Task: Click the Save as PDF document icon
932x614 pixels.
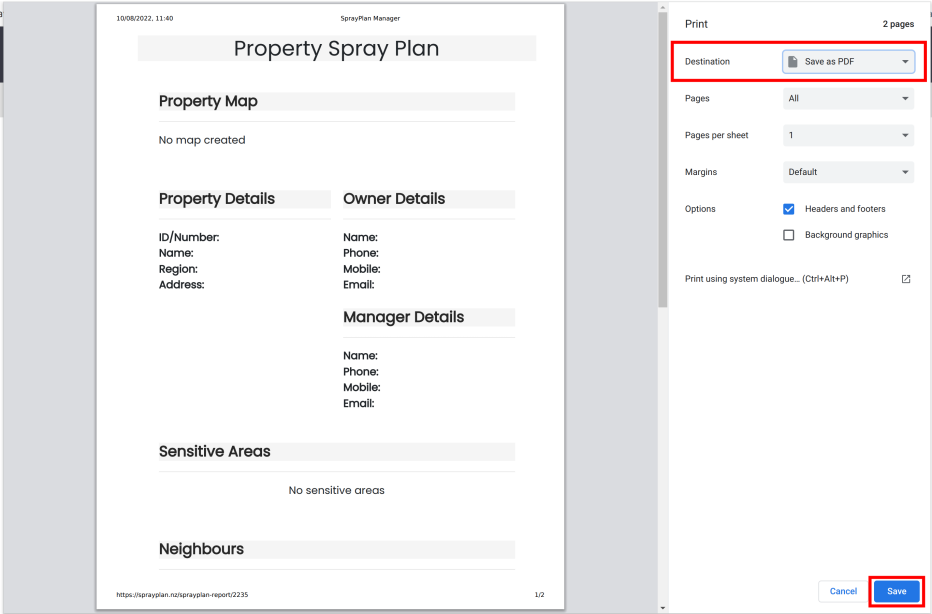Action: [793, 61]
